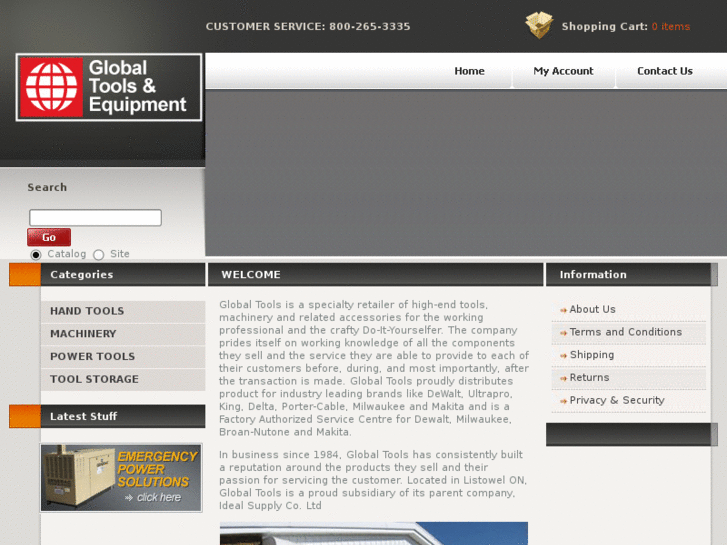
Task: Click the Site label text
Action: (120, 254)
